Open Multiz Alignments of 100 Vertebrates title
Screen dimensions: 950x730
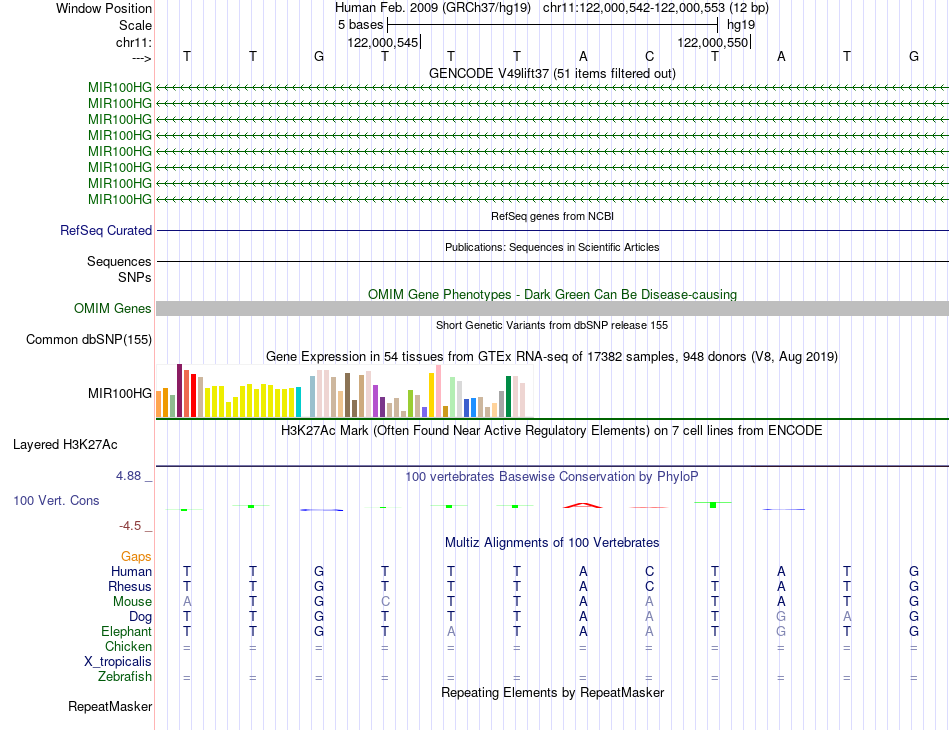point(552,543)
